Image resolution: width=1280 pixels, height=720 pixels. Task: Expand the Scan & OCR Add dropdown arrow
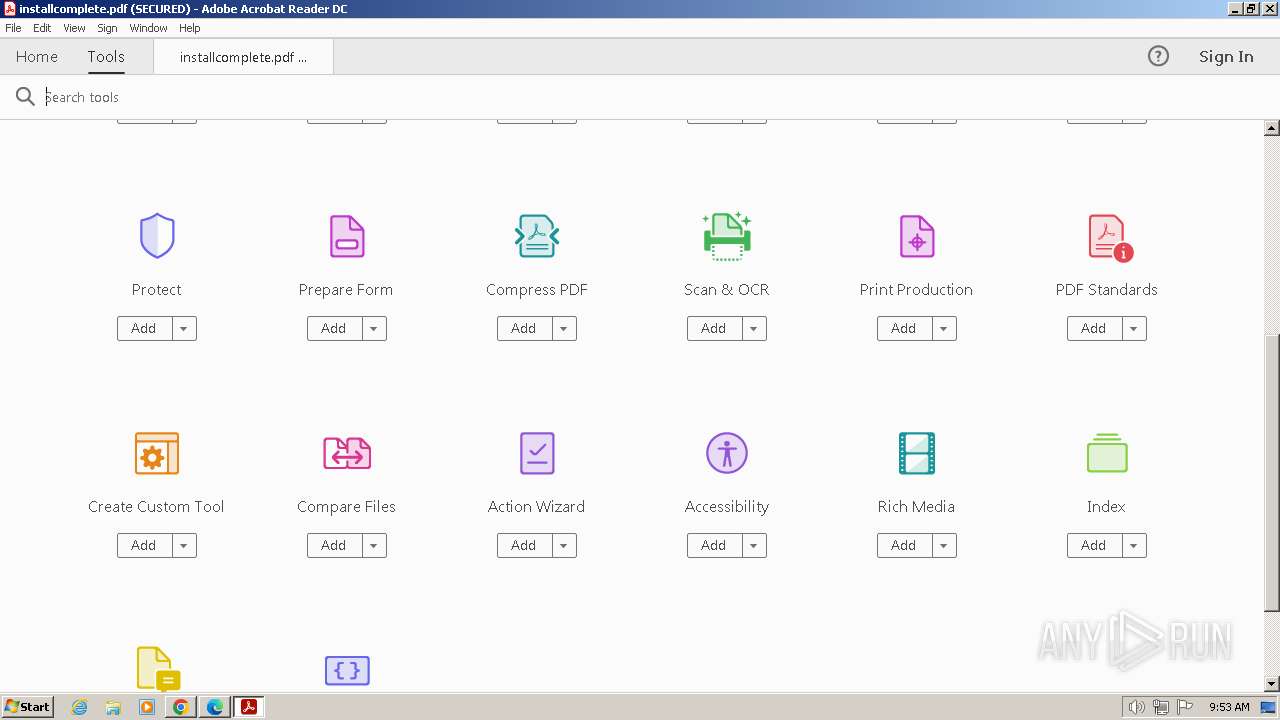tap(754, 328)
